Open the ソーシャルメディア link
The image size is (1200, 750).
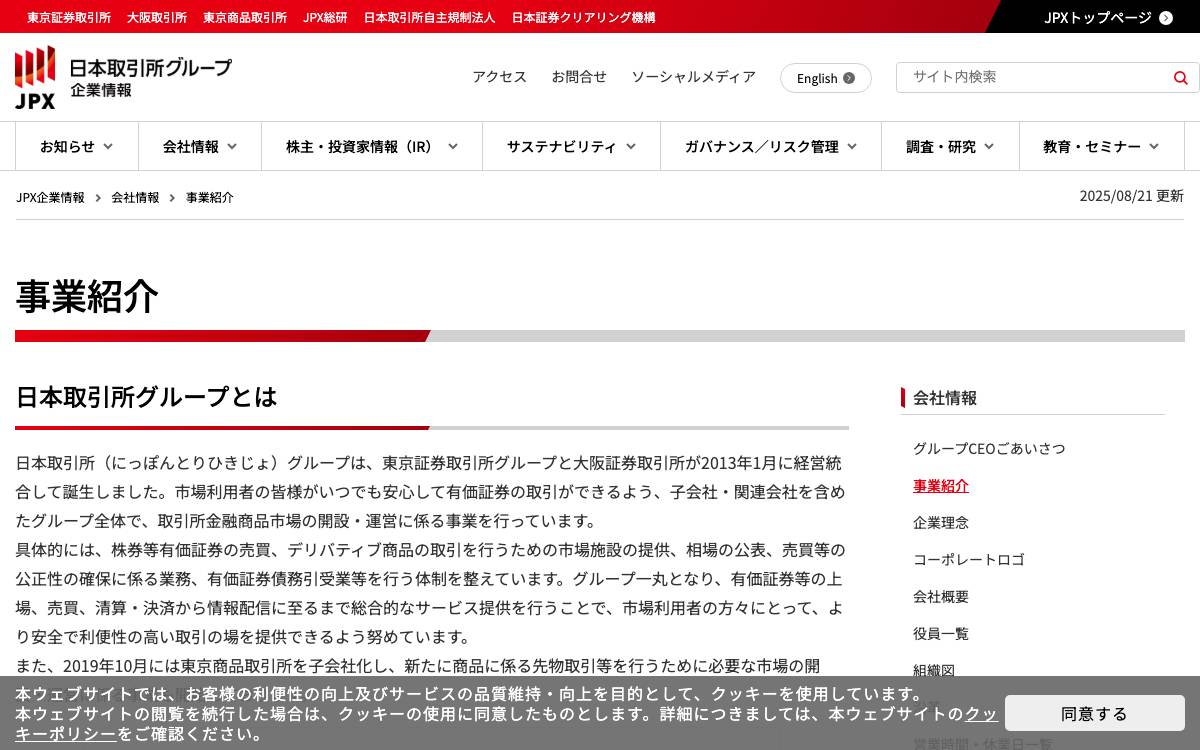click(x=693, y=77)
